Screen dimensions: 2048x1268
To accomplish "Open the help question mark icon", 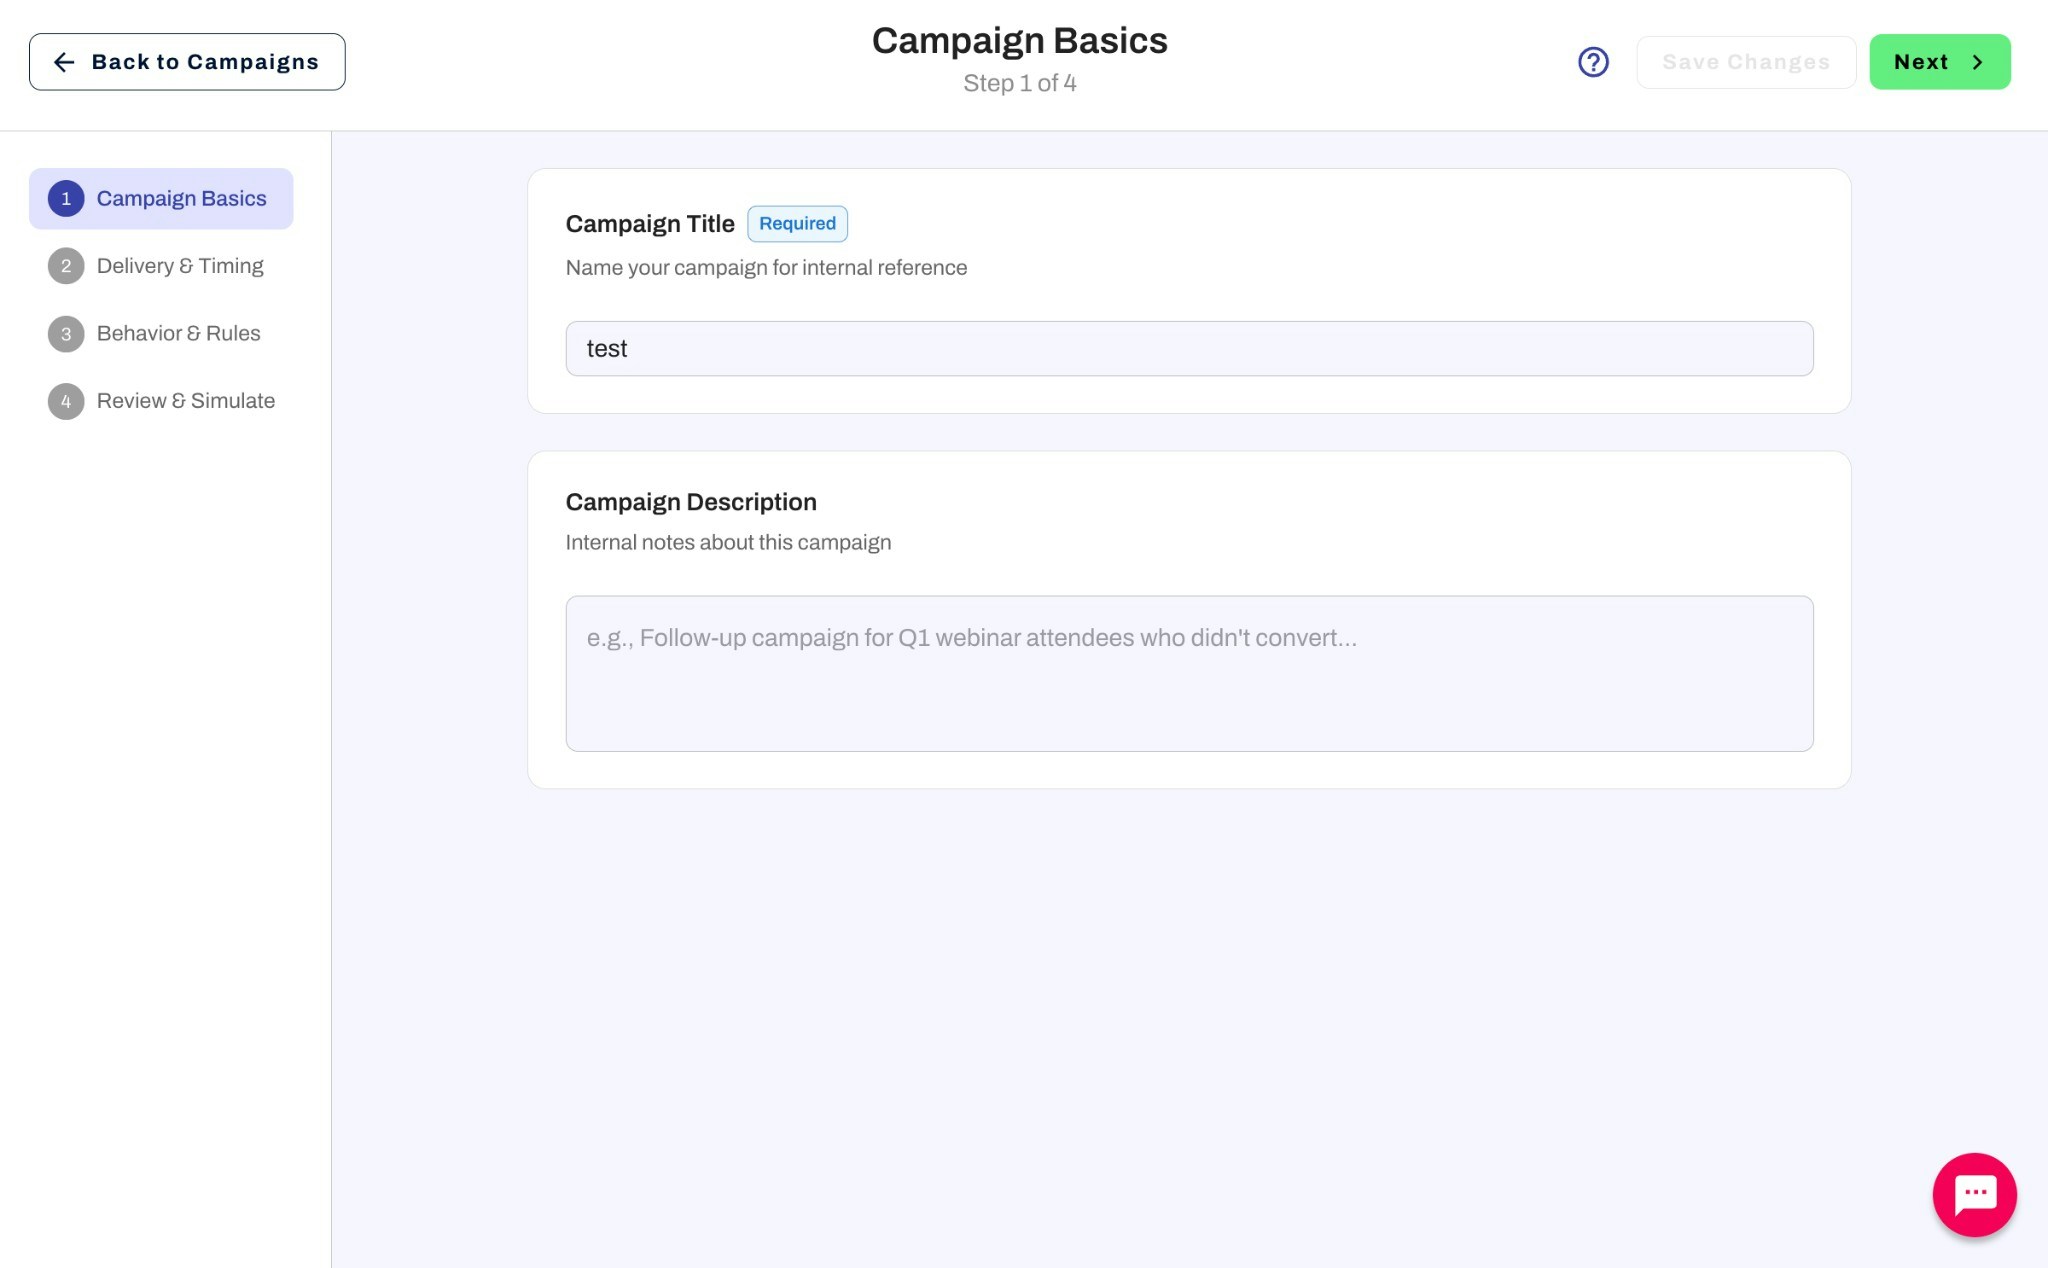I will 1593,61.
